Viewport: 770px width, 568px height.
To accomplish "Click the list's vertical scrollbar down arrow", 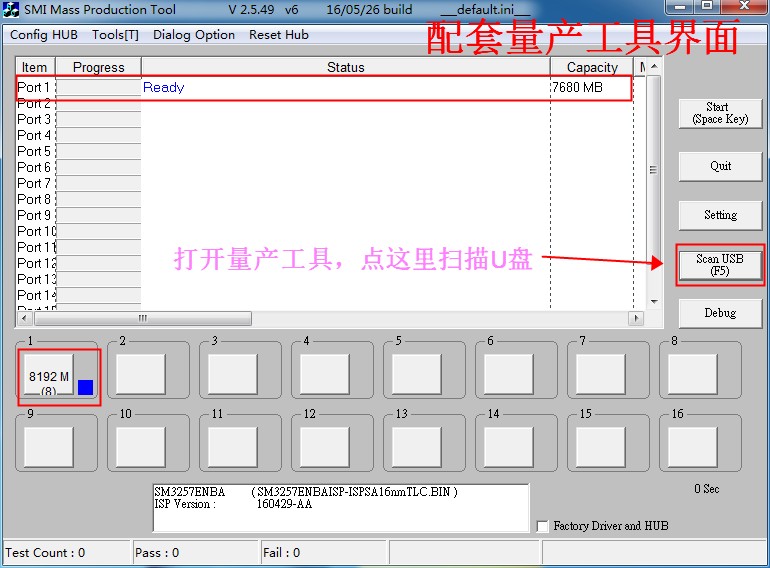I will coord(654,302).
